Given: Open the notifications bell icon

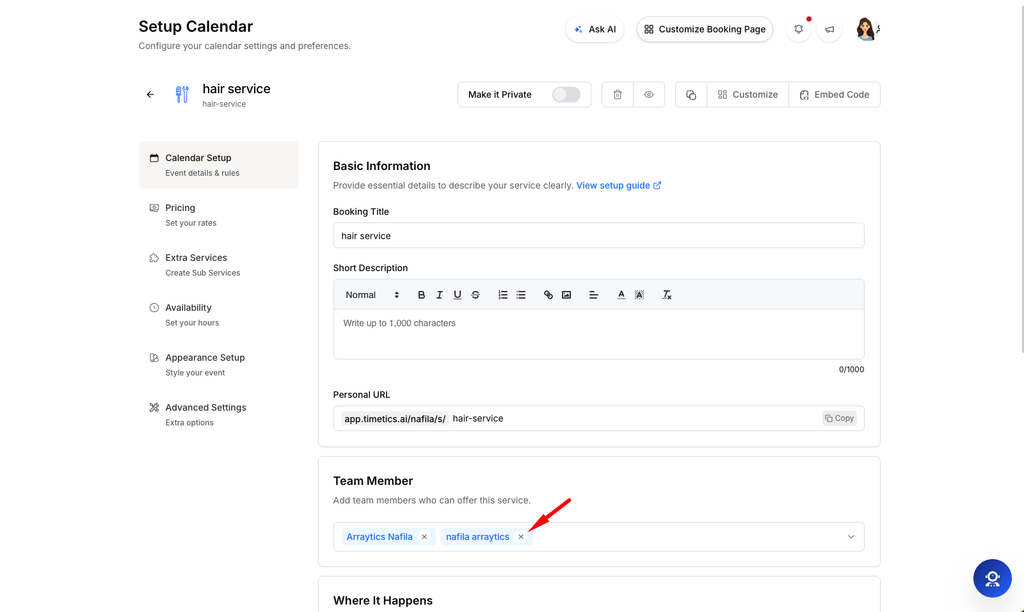Looking at the screenshot, I should pos(798,29).
